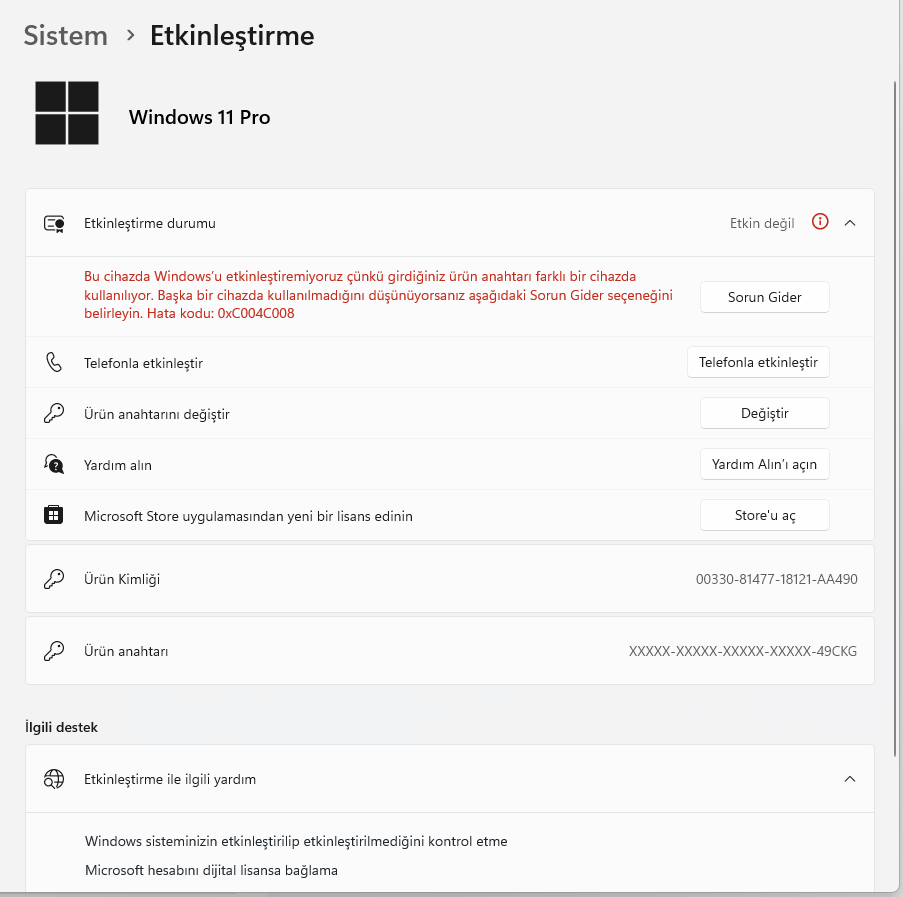Click the help chat icon beside Yardım alın
This screenshot has width=903, height=897.
pos(54,464)
